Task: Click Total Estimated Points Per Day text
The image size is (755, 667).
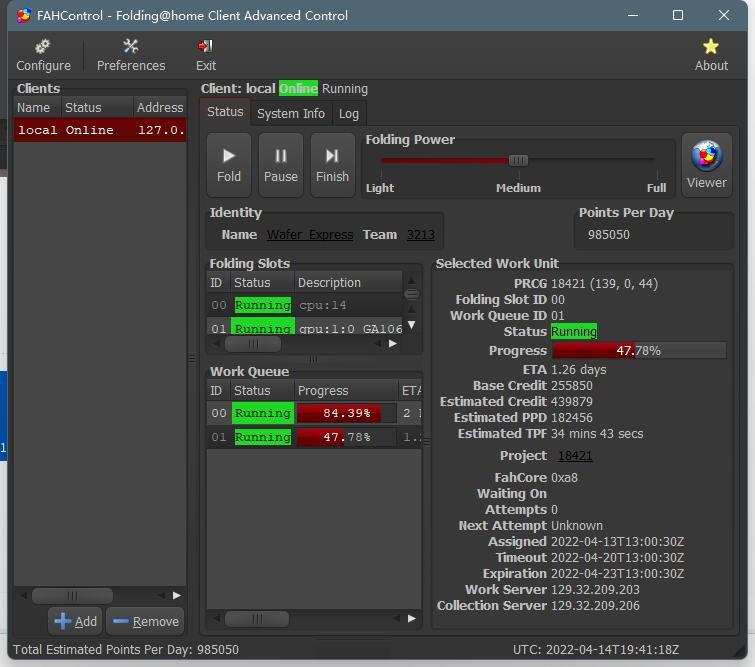Action: 126,650
